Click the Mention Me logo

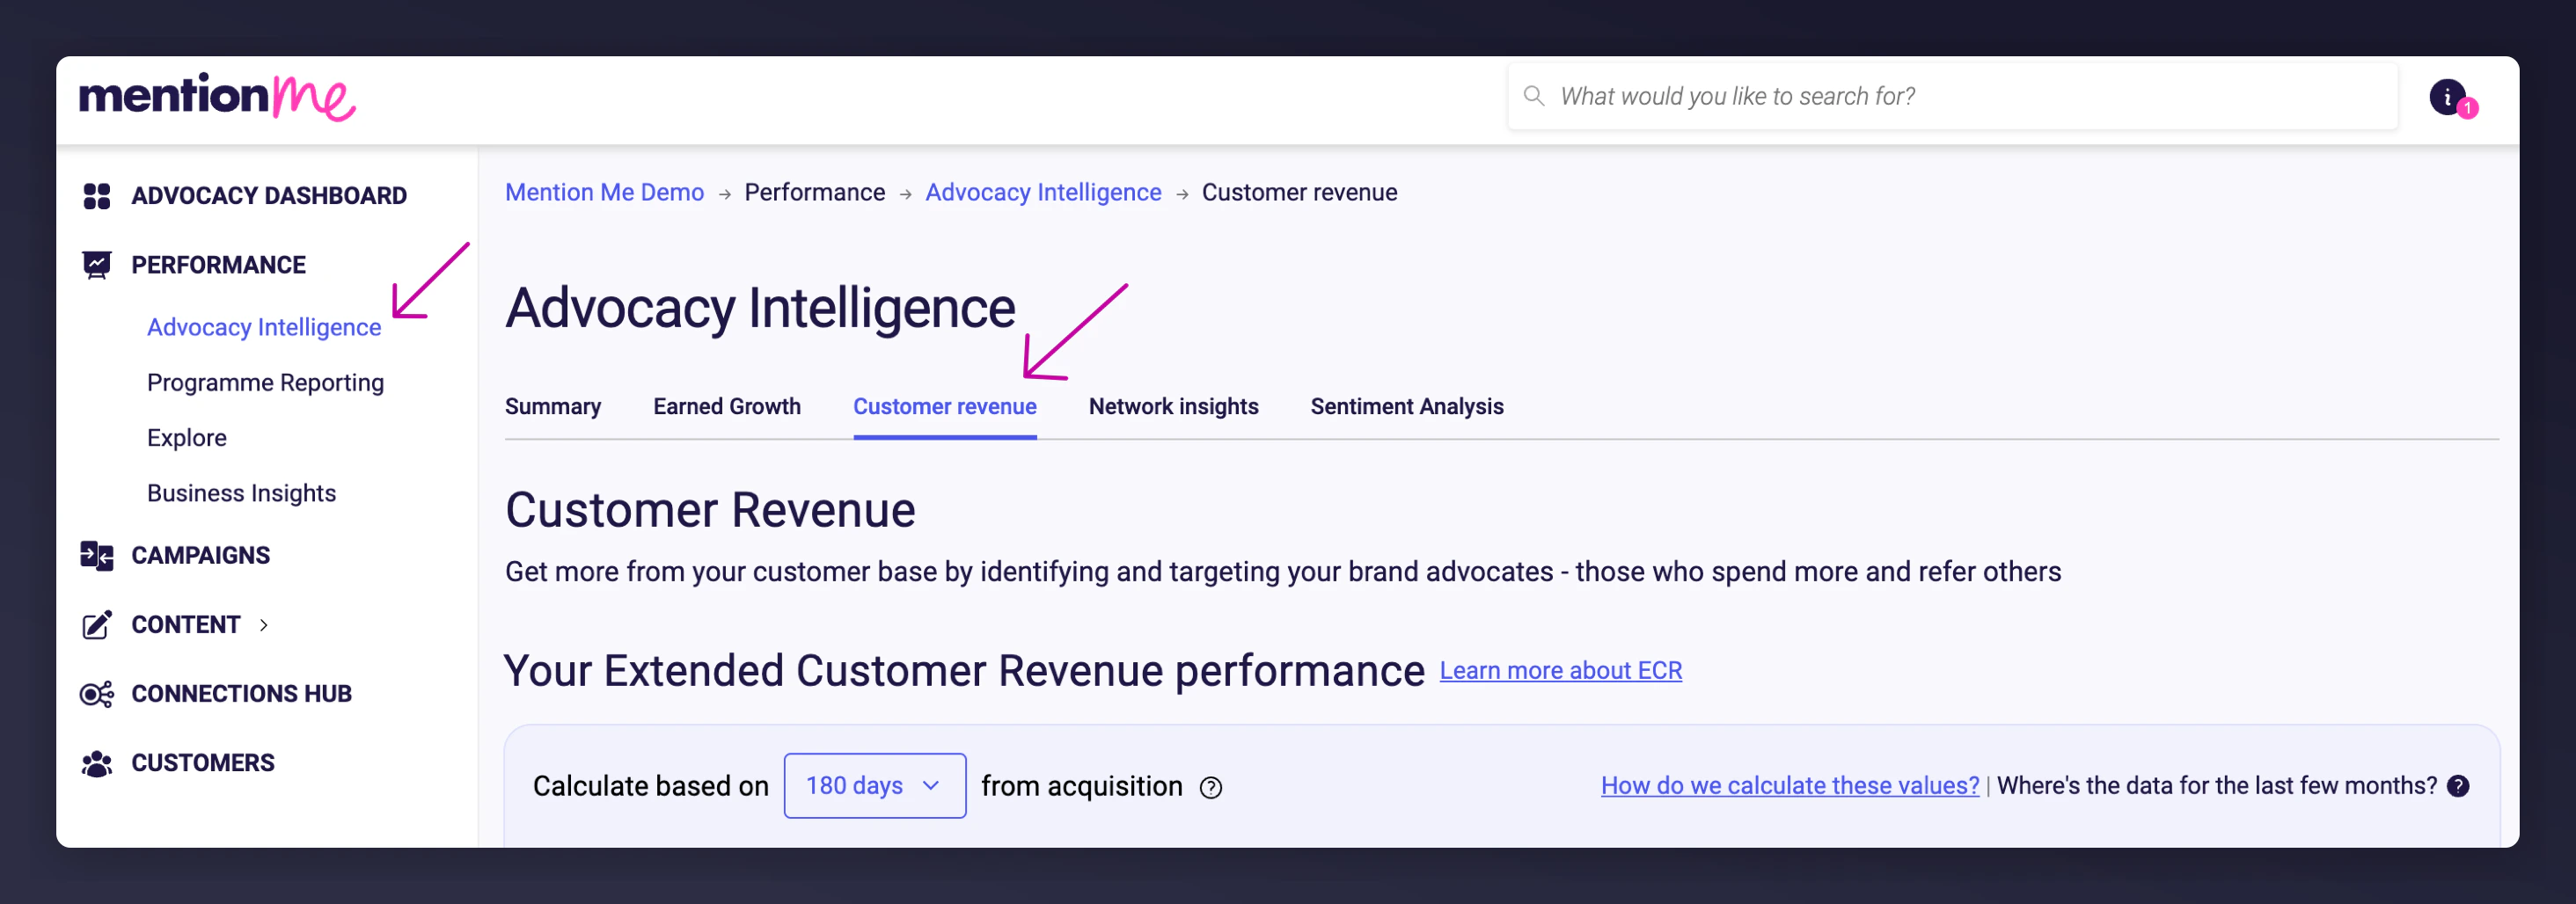tap(217, 97)
